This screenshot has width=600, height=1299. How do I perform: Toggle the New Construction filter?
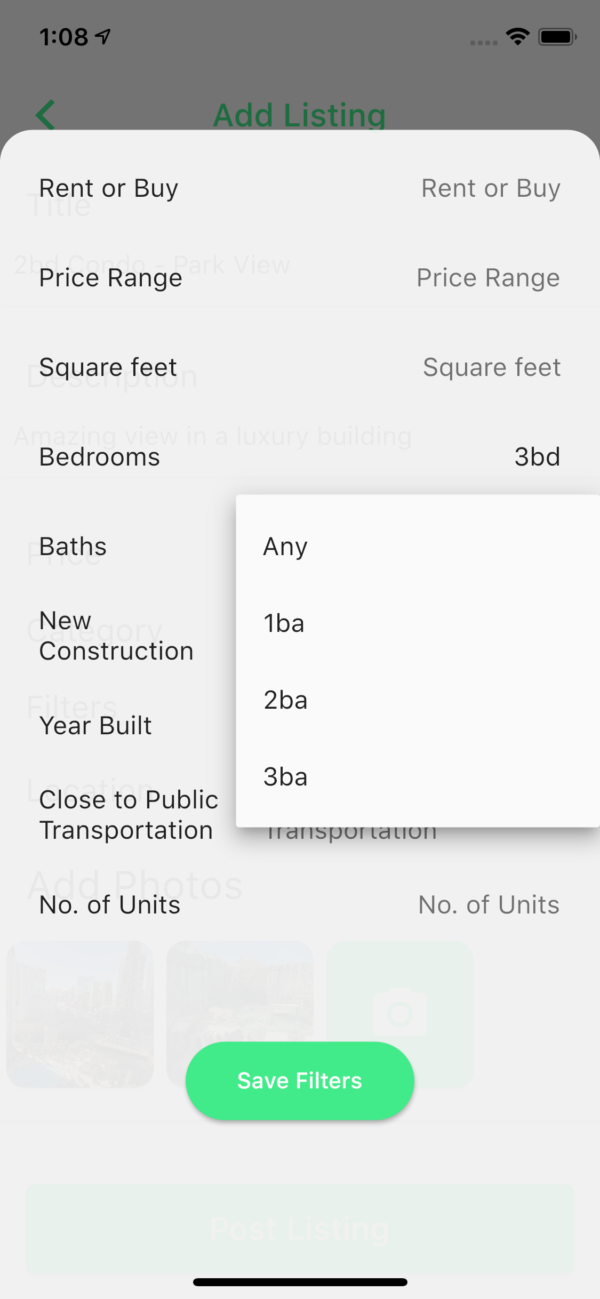tap(117, 636)
